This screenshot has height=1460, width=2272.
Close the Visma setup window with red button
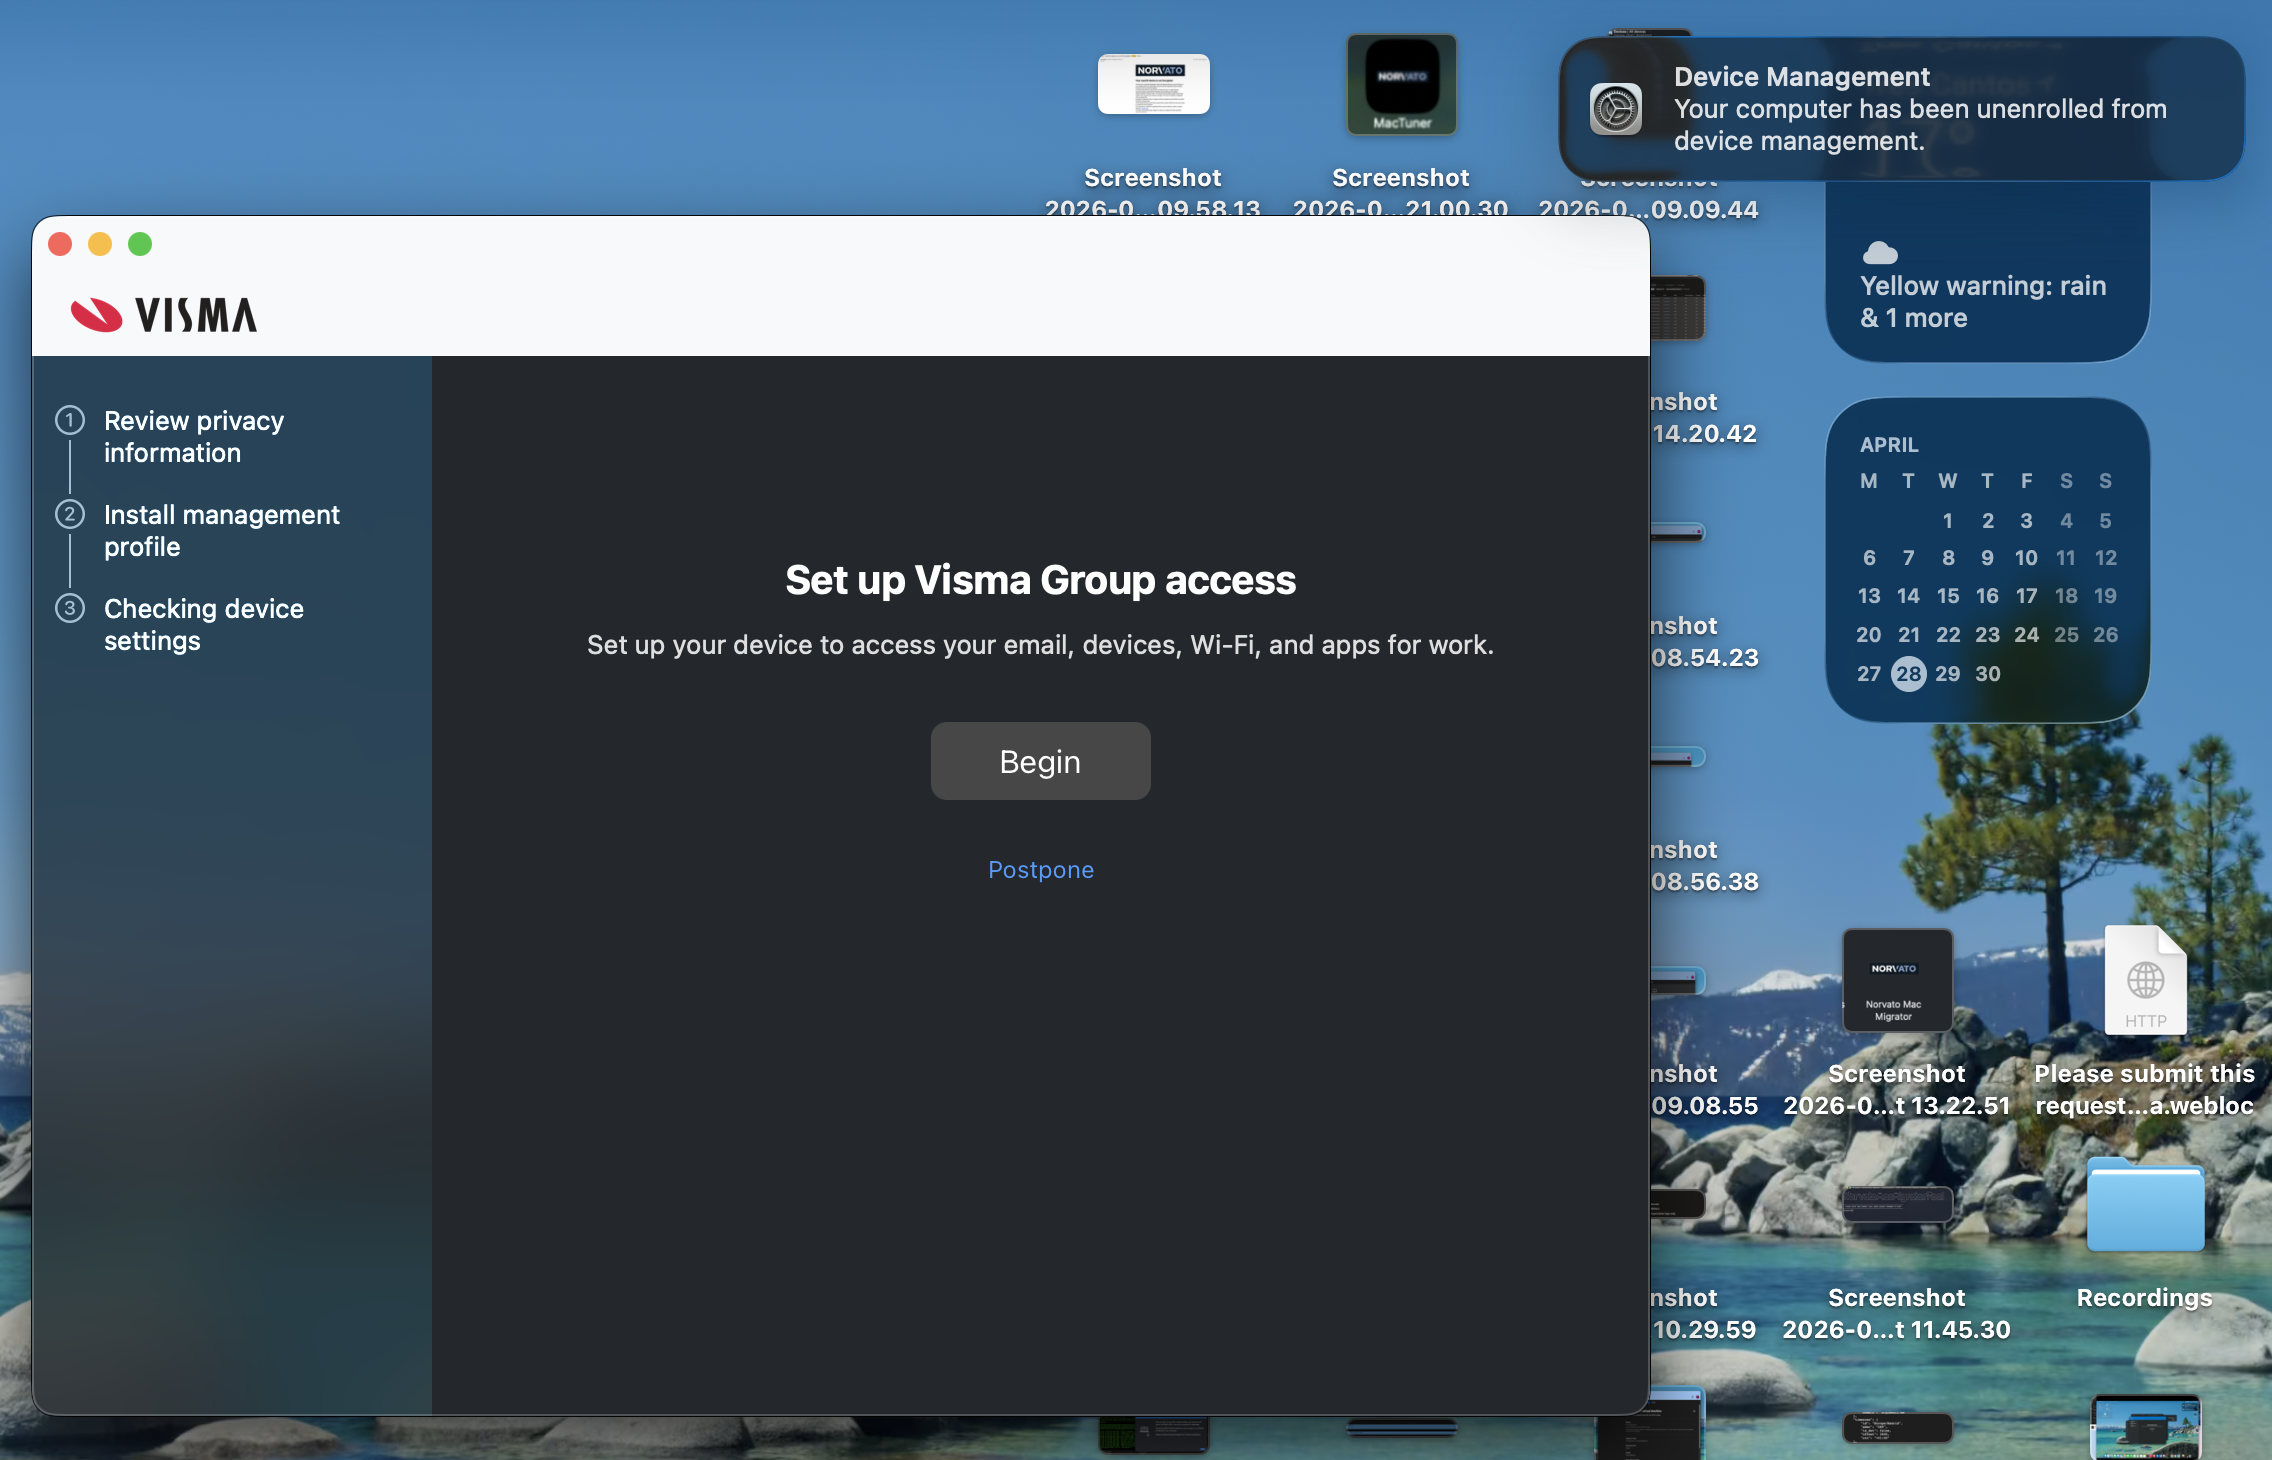pyautogui.click(x=60, y=244)
